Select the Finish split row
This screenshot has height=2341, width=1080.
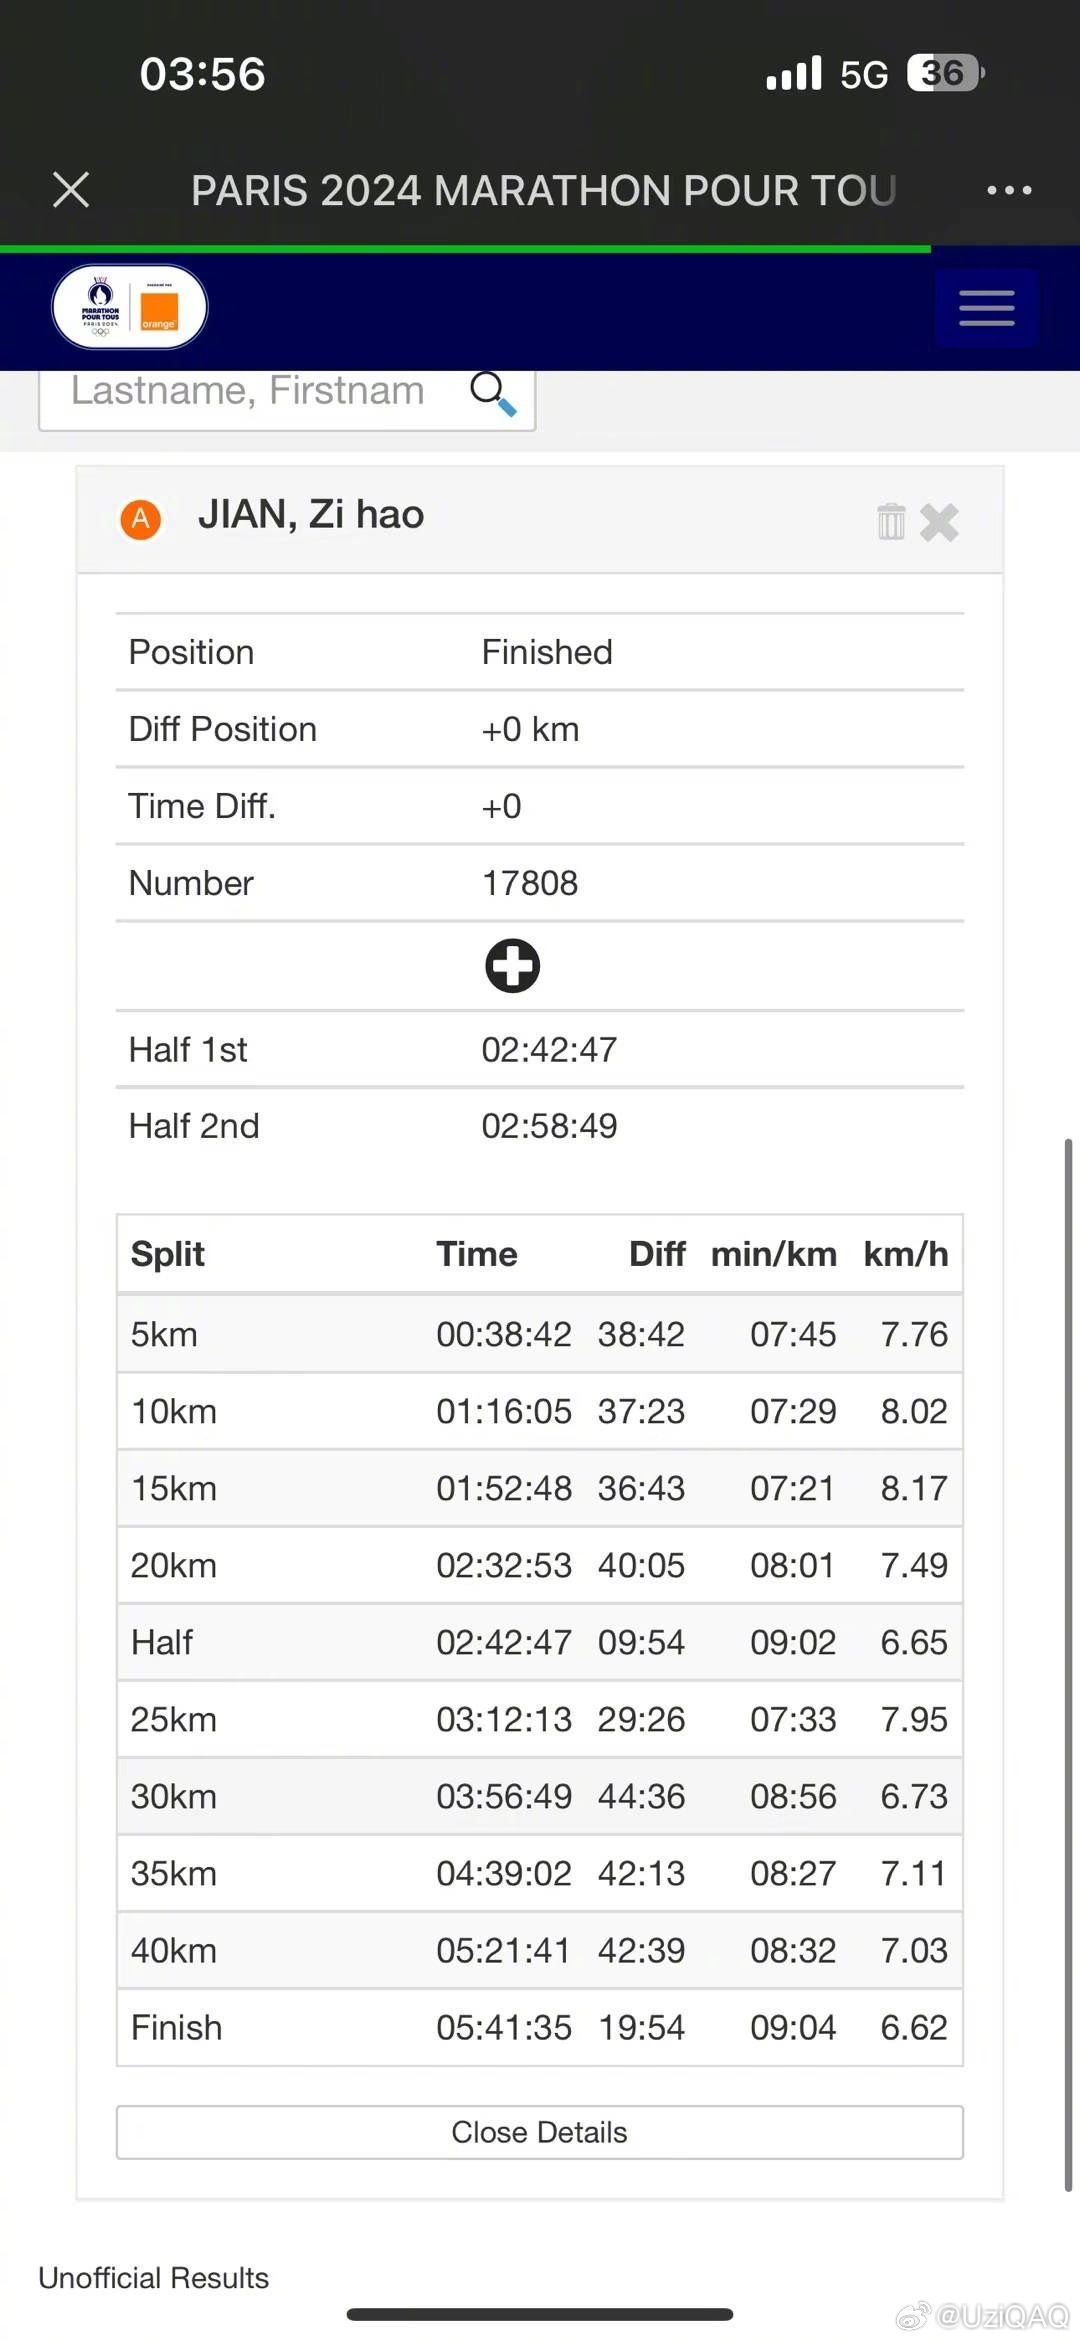(x=539, y=2028)
